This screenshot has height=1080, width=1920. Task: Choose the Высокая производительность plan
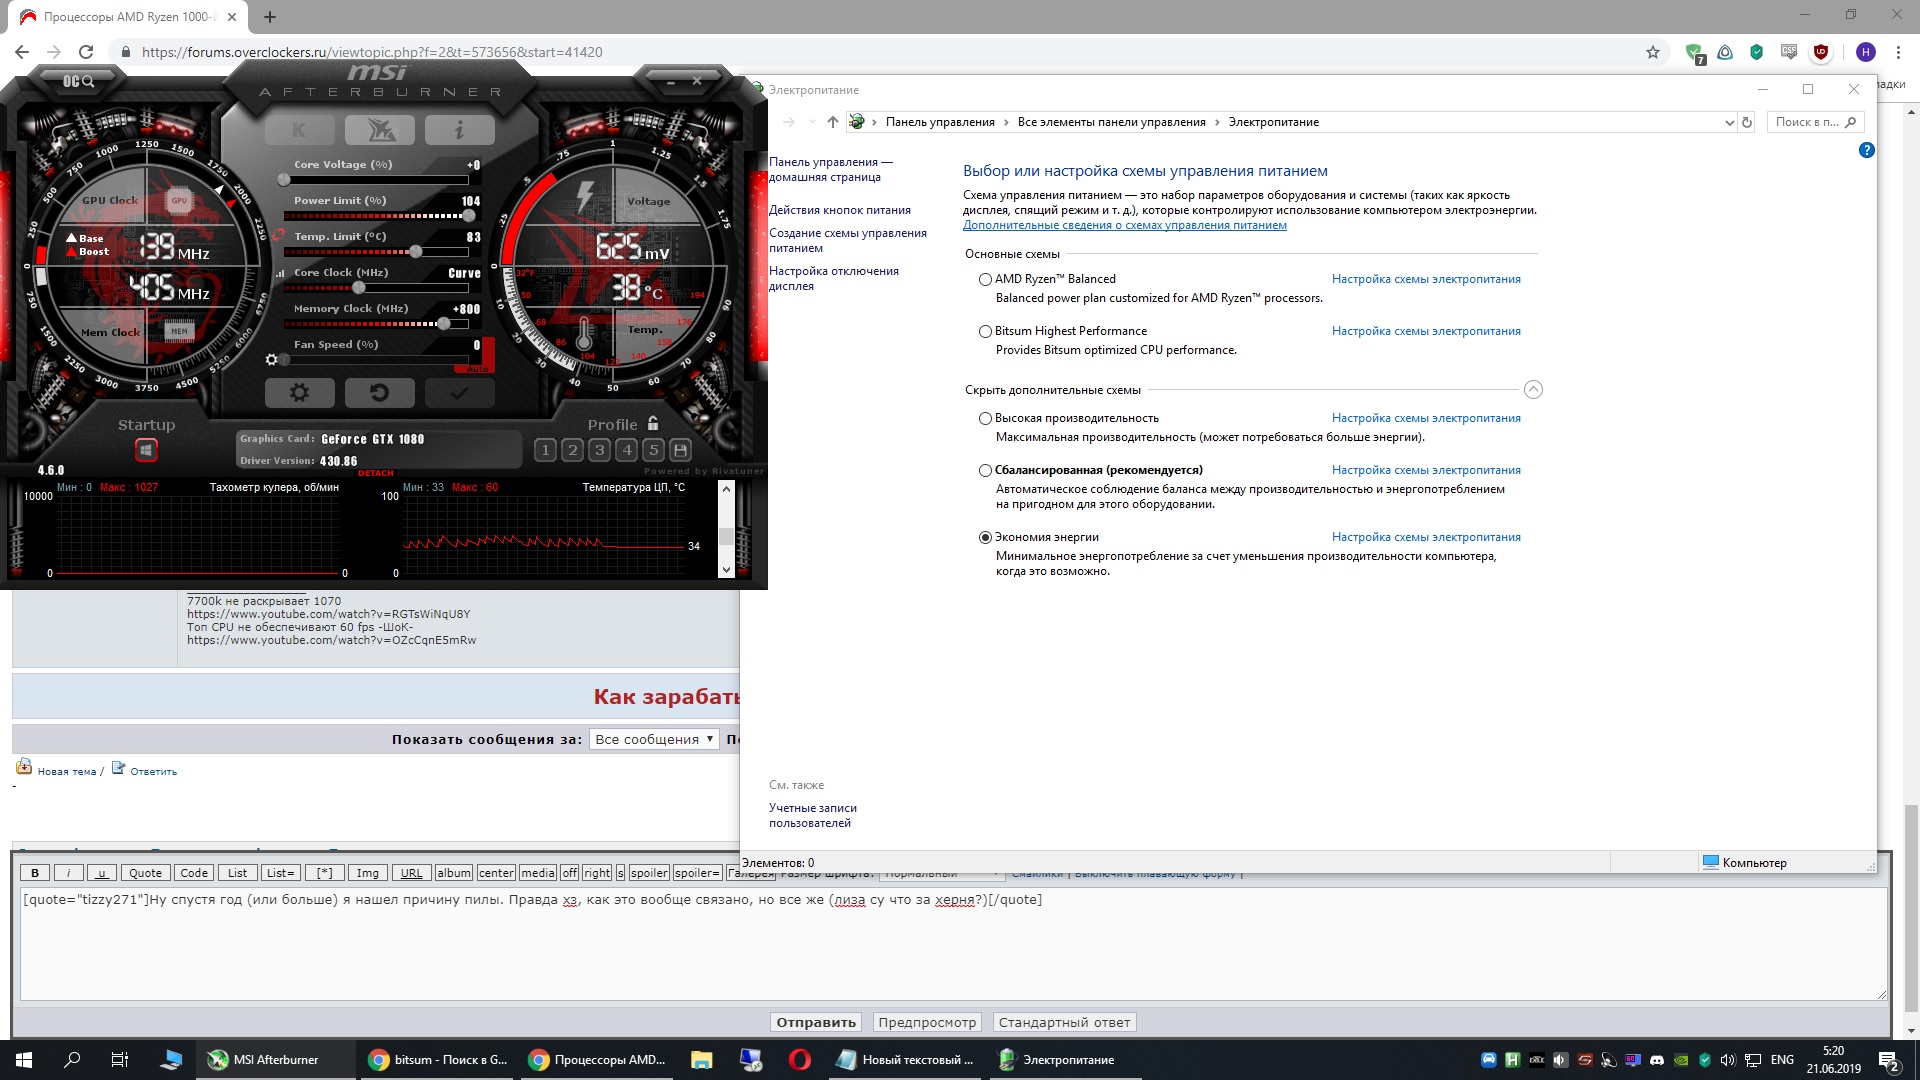coord(985,419)
